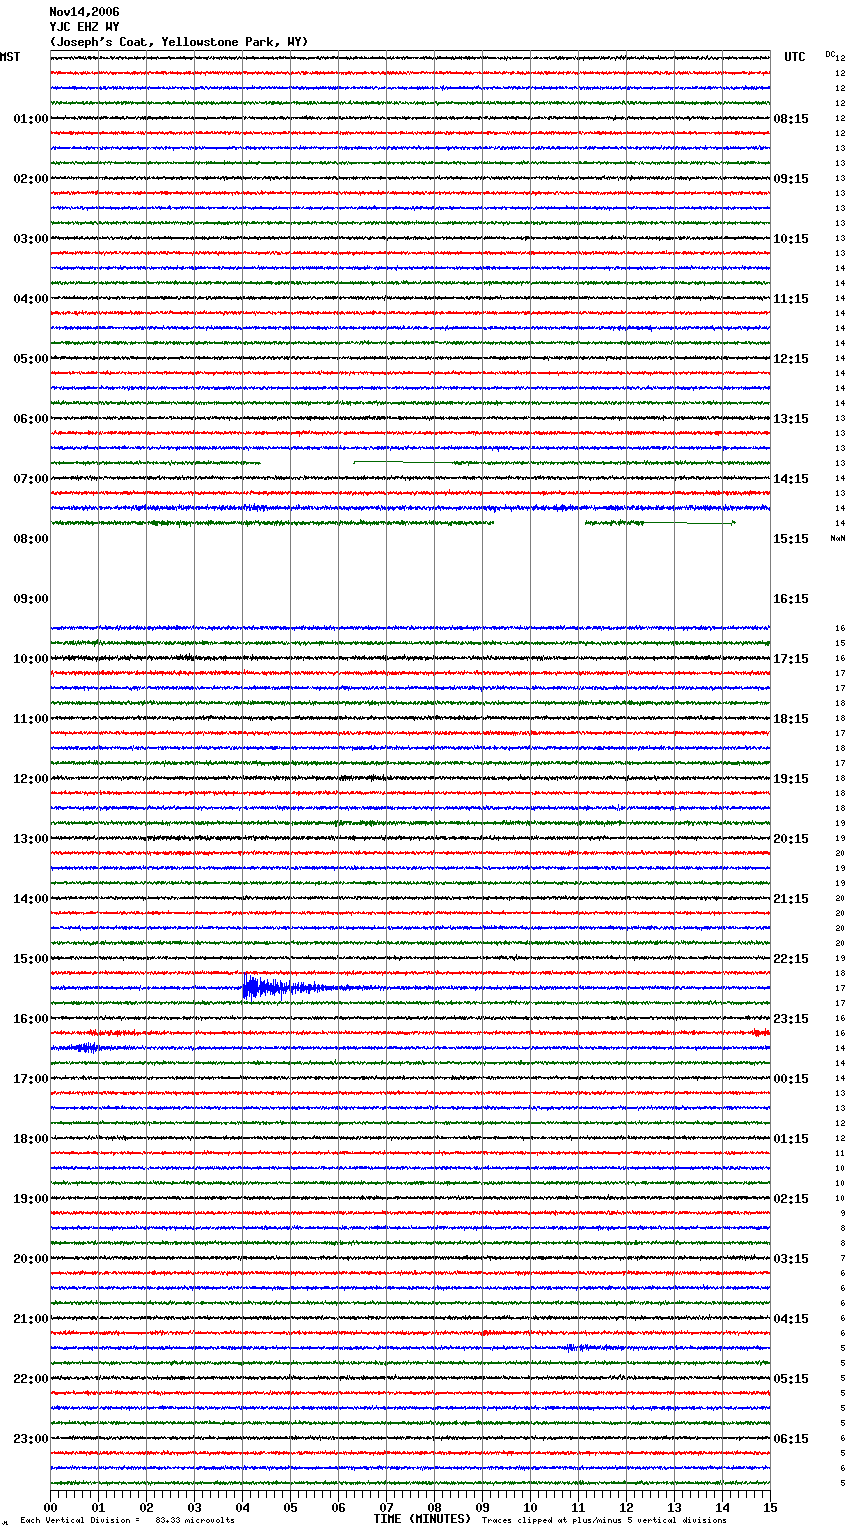Click the Each Vertical Division microvolts note
850x1534 pixels.
(127, 1521)
